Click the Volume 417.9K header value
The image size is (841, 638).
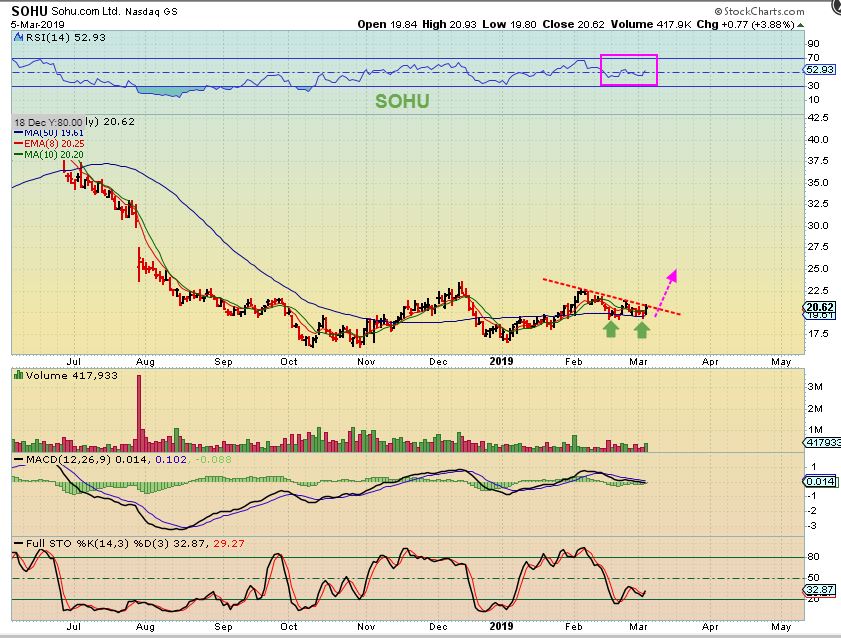[x=651, y=25]
